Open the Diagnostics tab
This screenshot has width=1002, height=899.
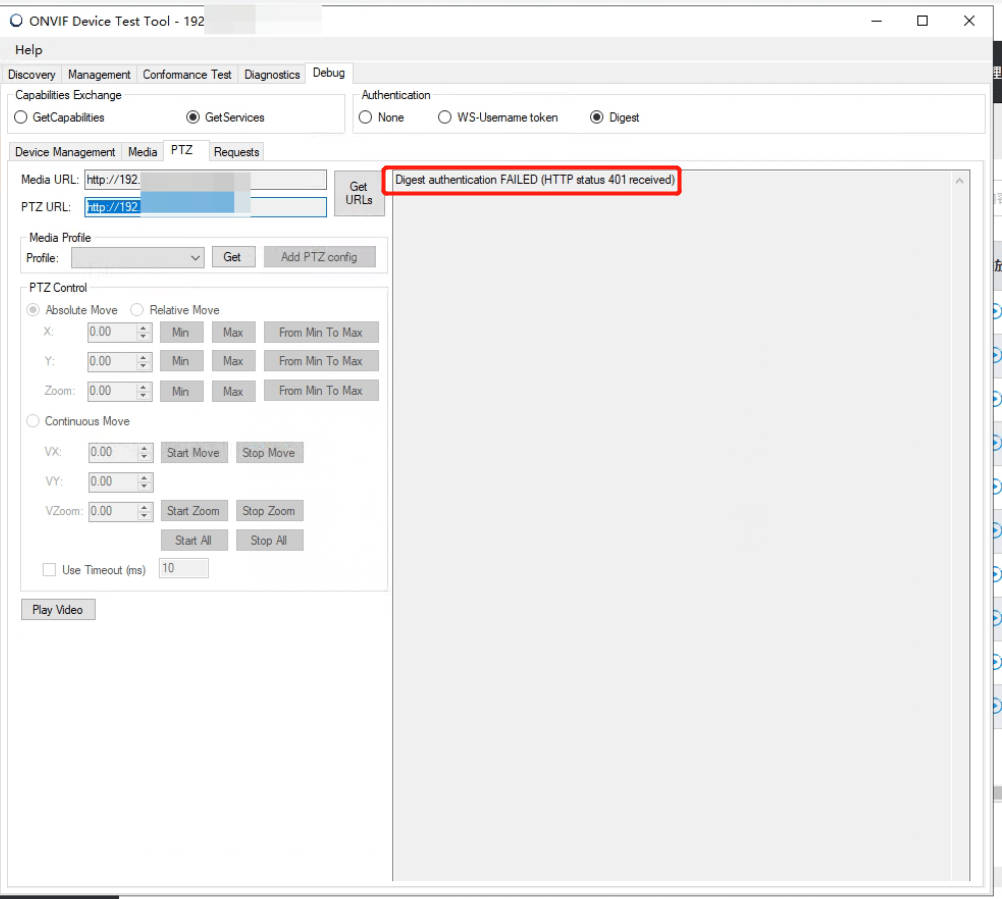coord(272,75)
